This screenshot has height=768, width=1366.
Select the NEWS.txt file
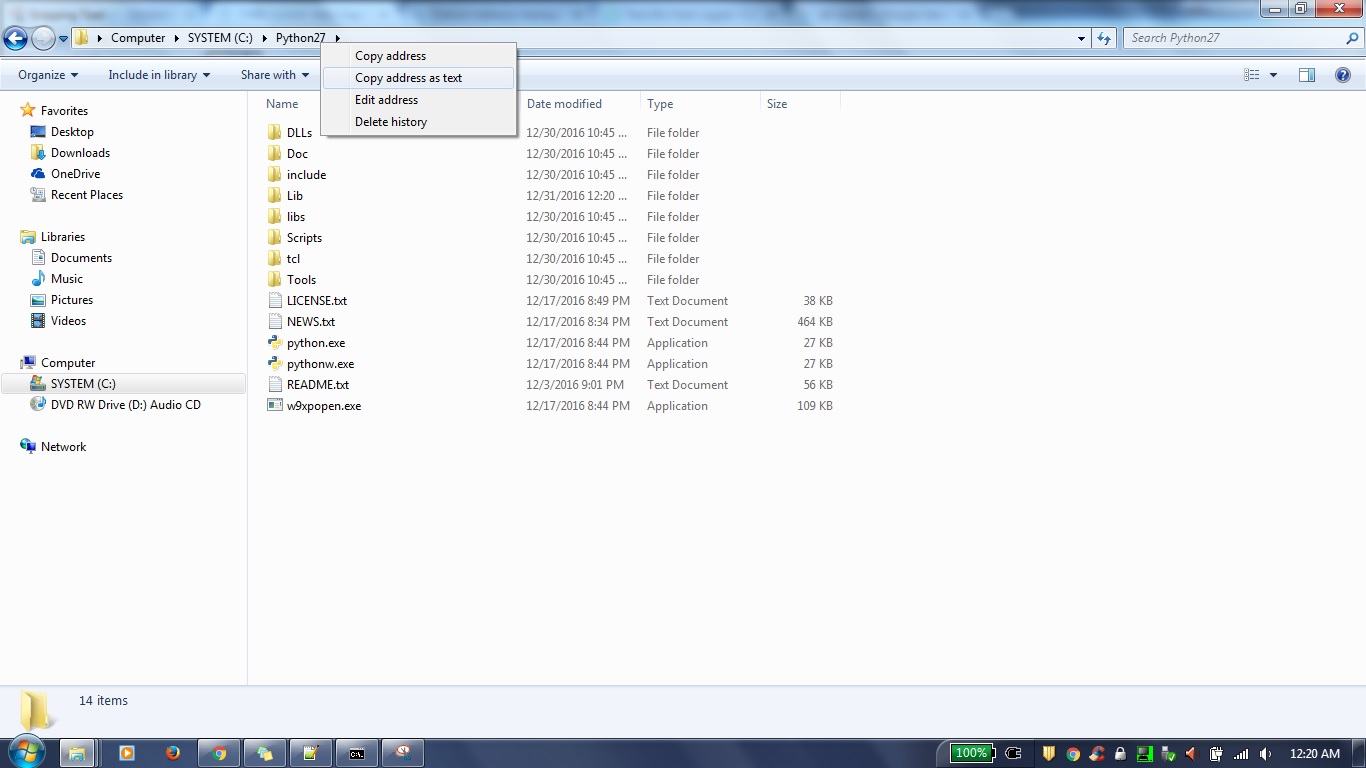(x=310, y=322)
